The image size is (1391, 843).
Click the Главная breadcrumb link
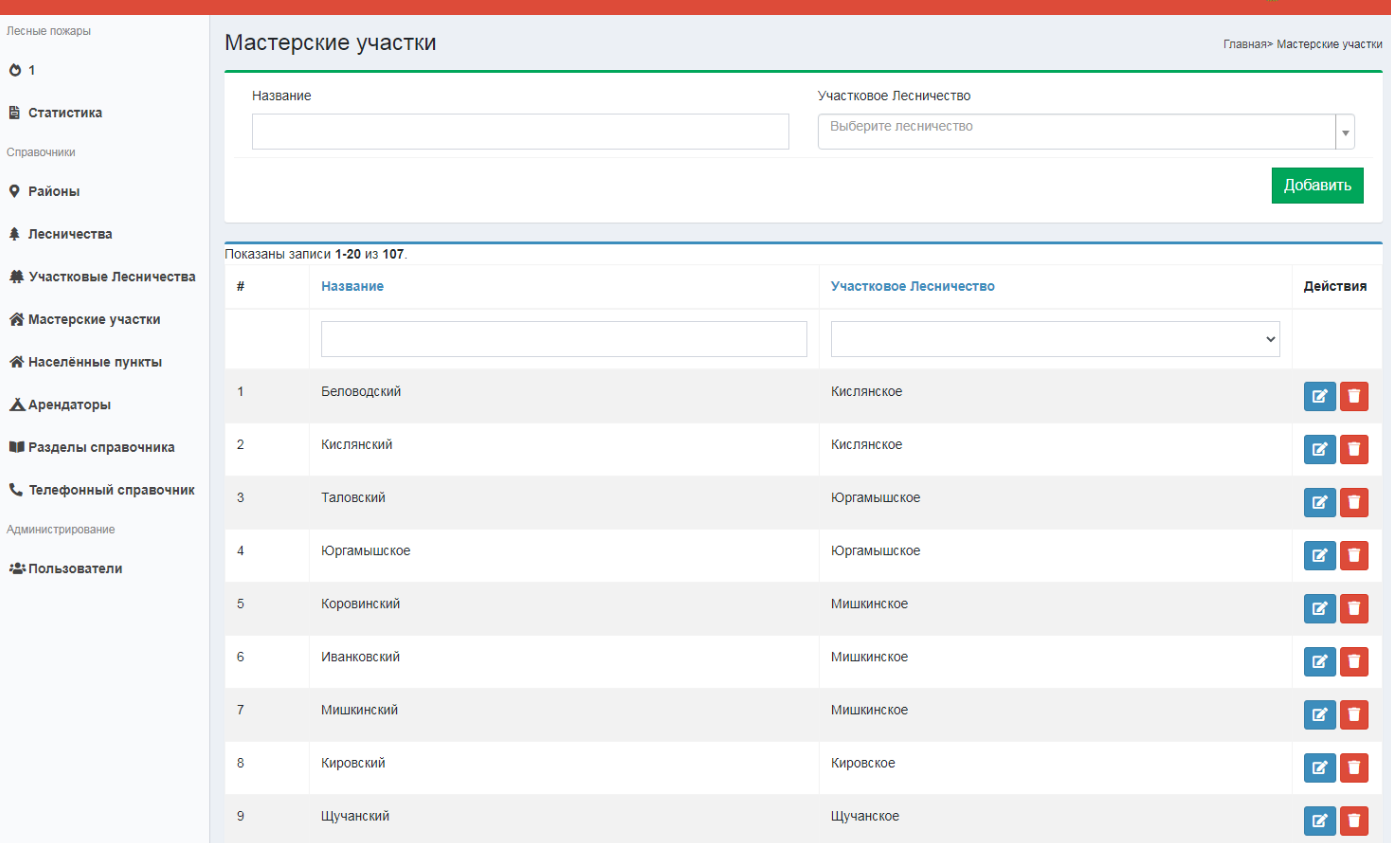tap(1244, 45)
